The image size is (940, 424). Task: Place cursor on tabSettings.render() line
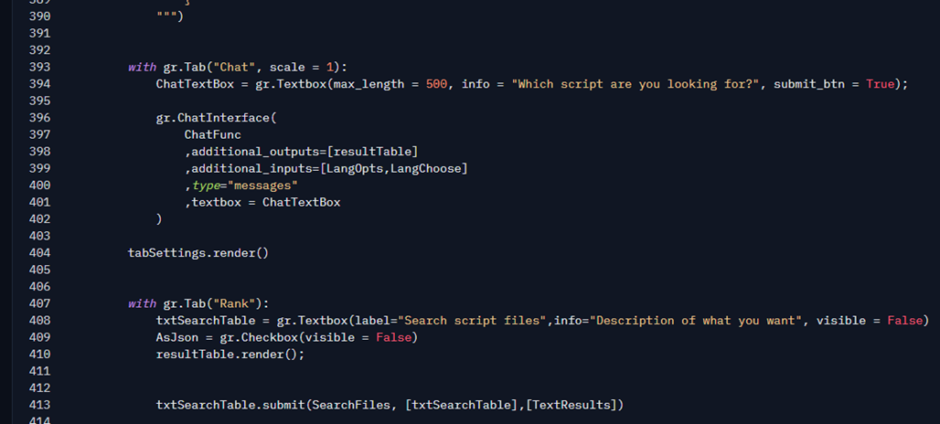(x=198, y=253)
